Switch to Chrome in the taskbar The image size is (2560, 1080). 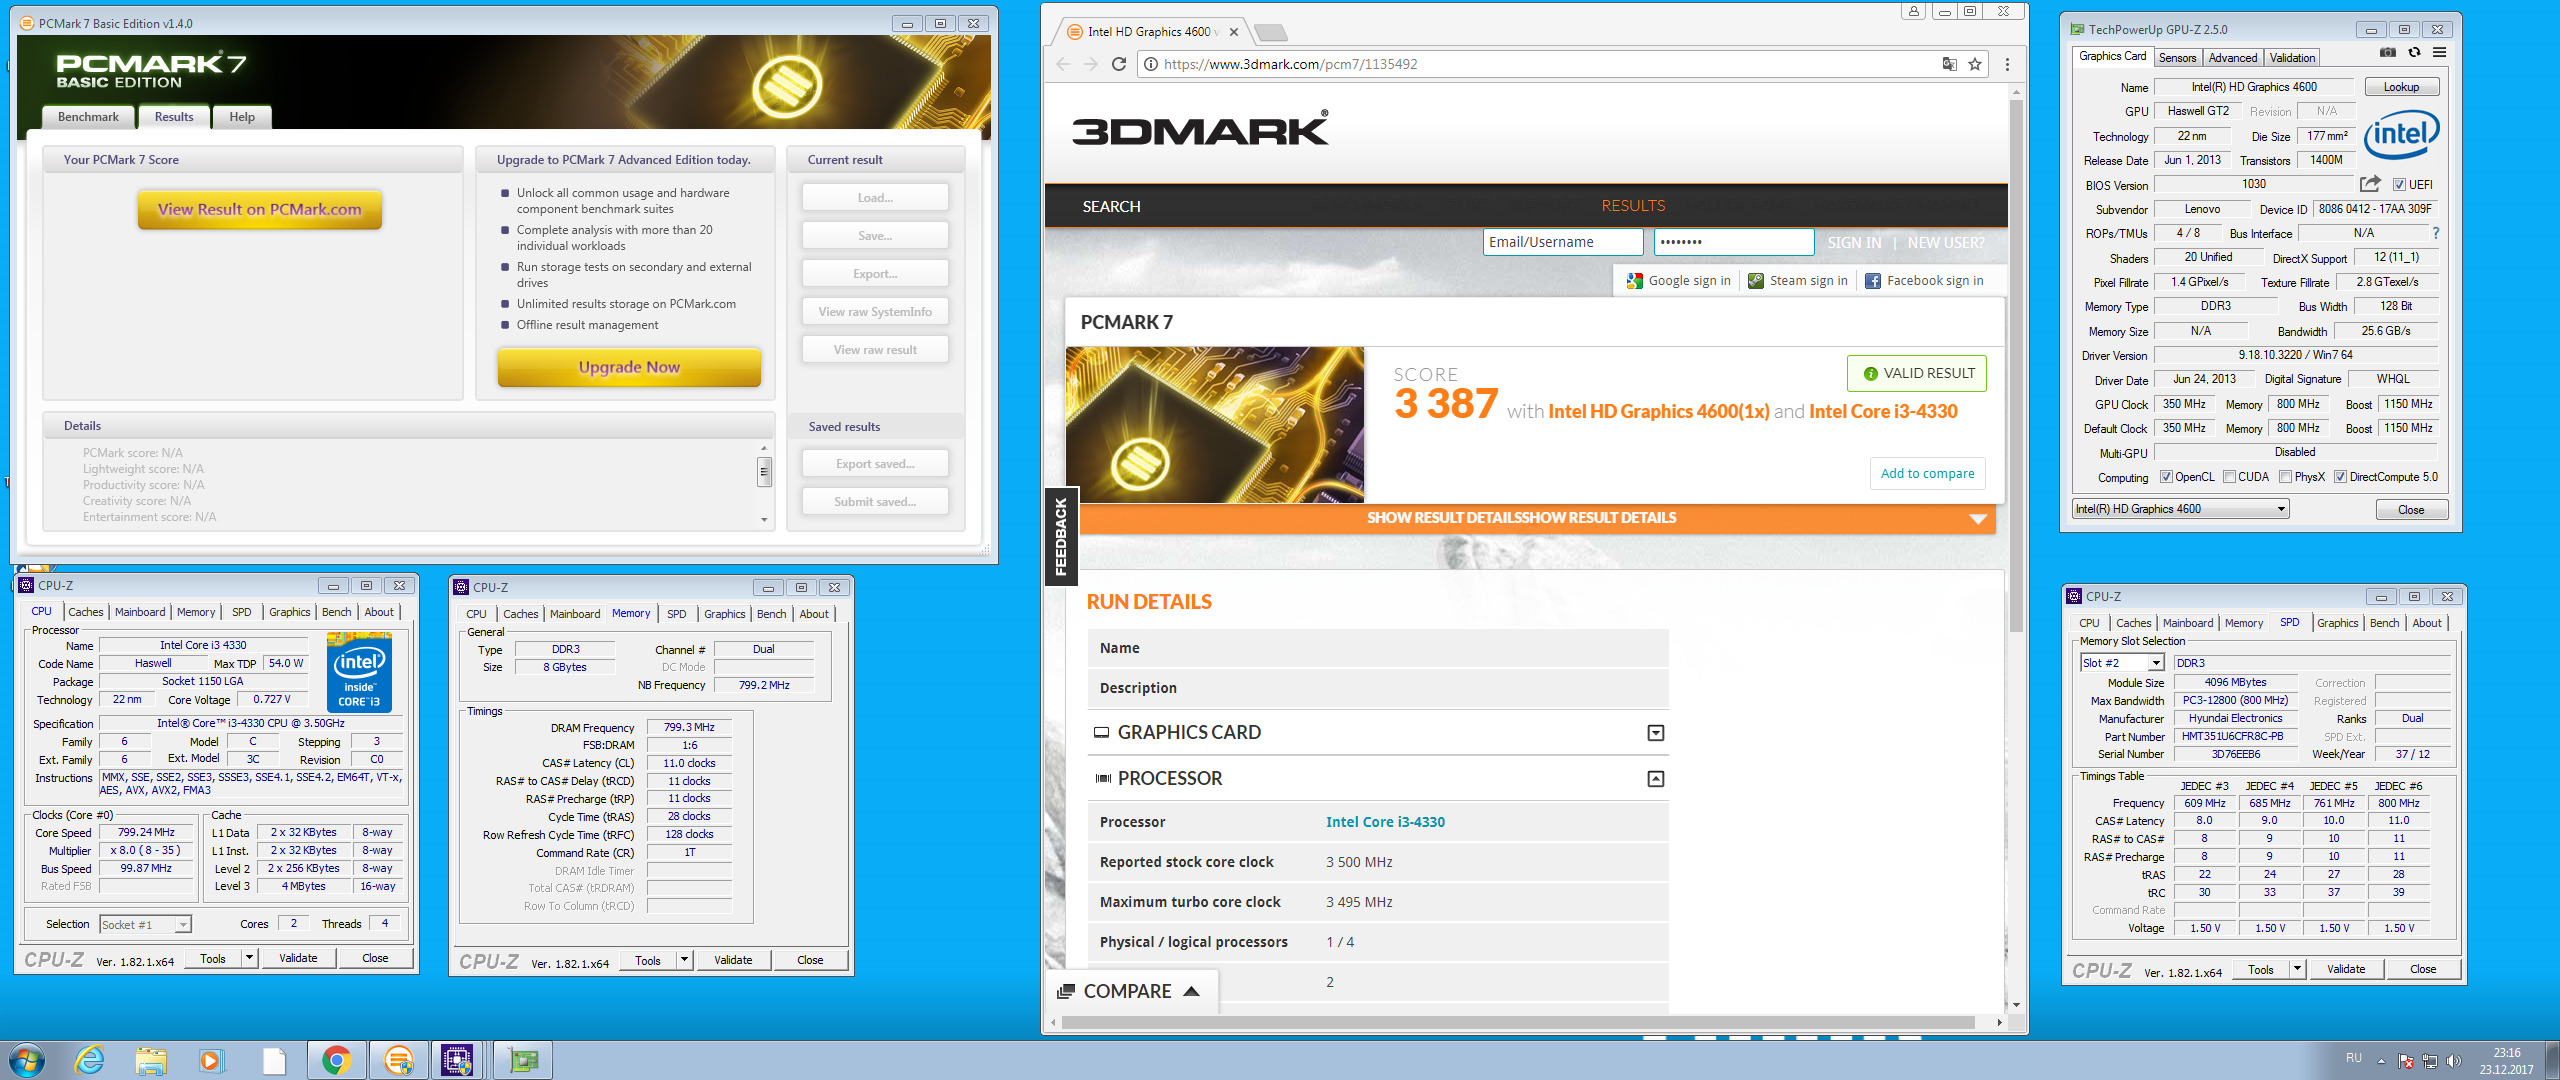click(336, 1060)
